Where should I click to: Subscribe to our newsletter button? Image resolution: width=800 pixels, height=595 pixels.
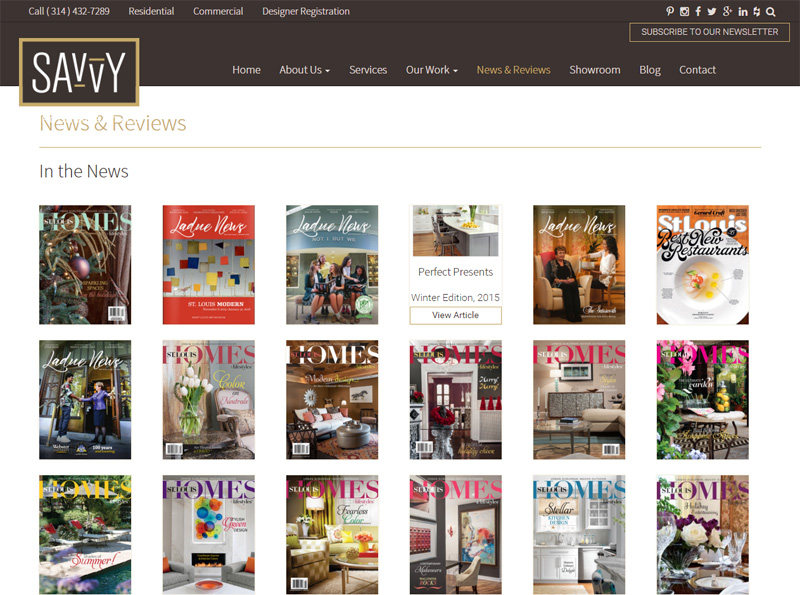click(709, 32)
